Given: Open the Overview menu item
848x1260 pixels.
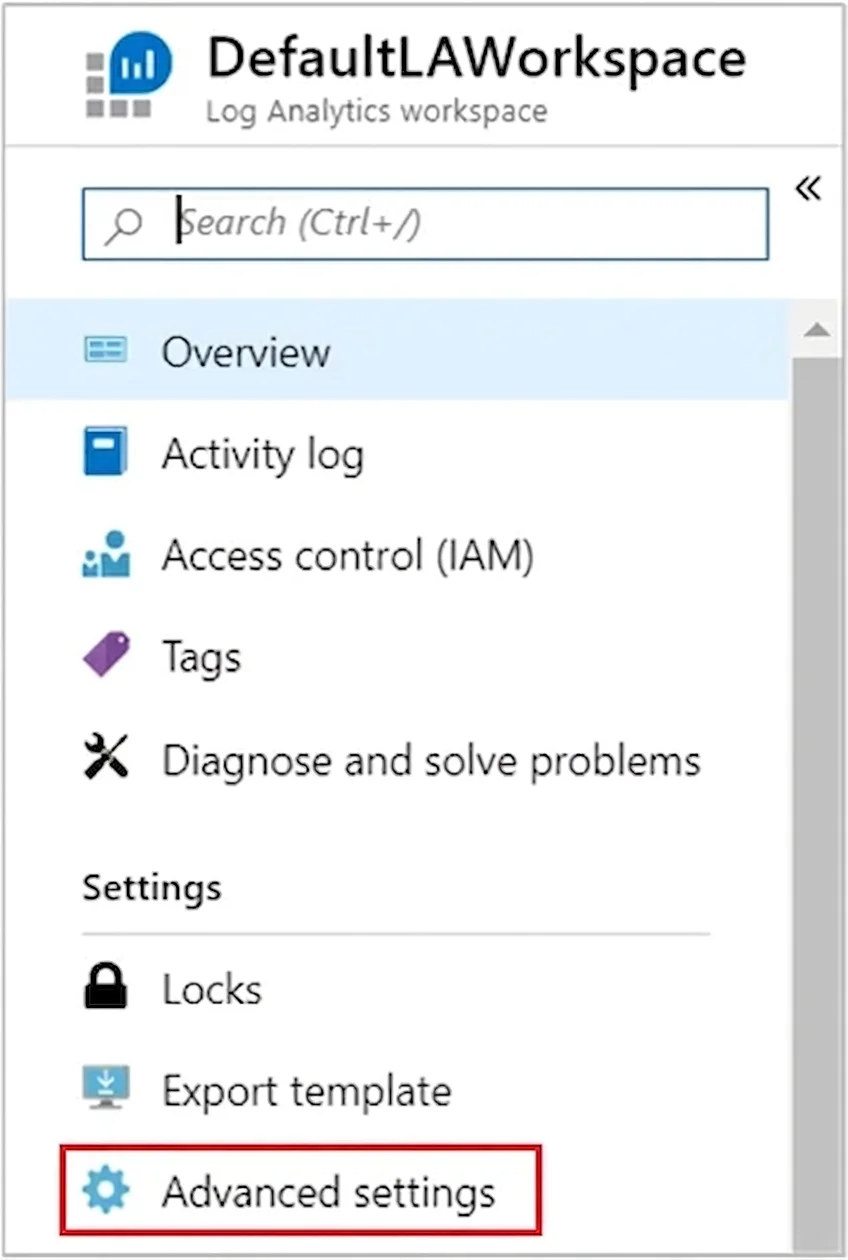Looking at the screenshot, I should pyautogui.click(x=396, y=350).
